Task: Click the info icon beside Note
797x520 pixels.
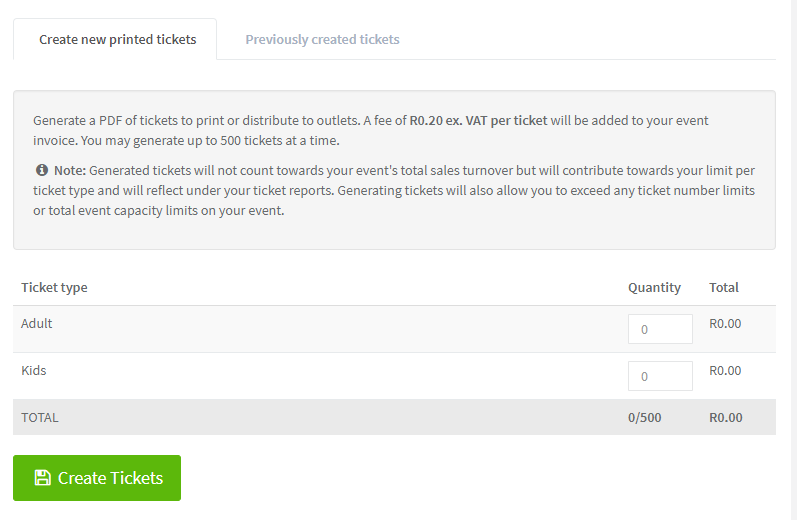Action: coord(42,170)
